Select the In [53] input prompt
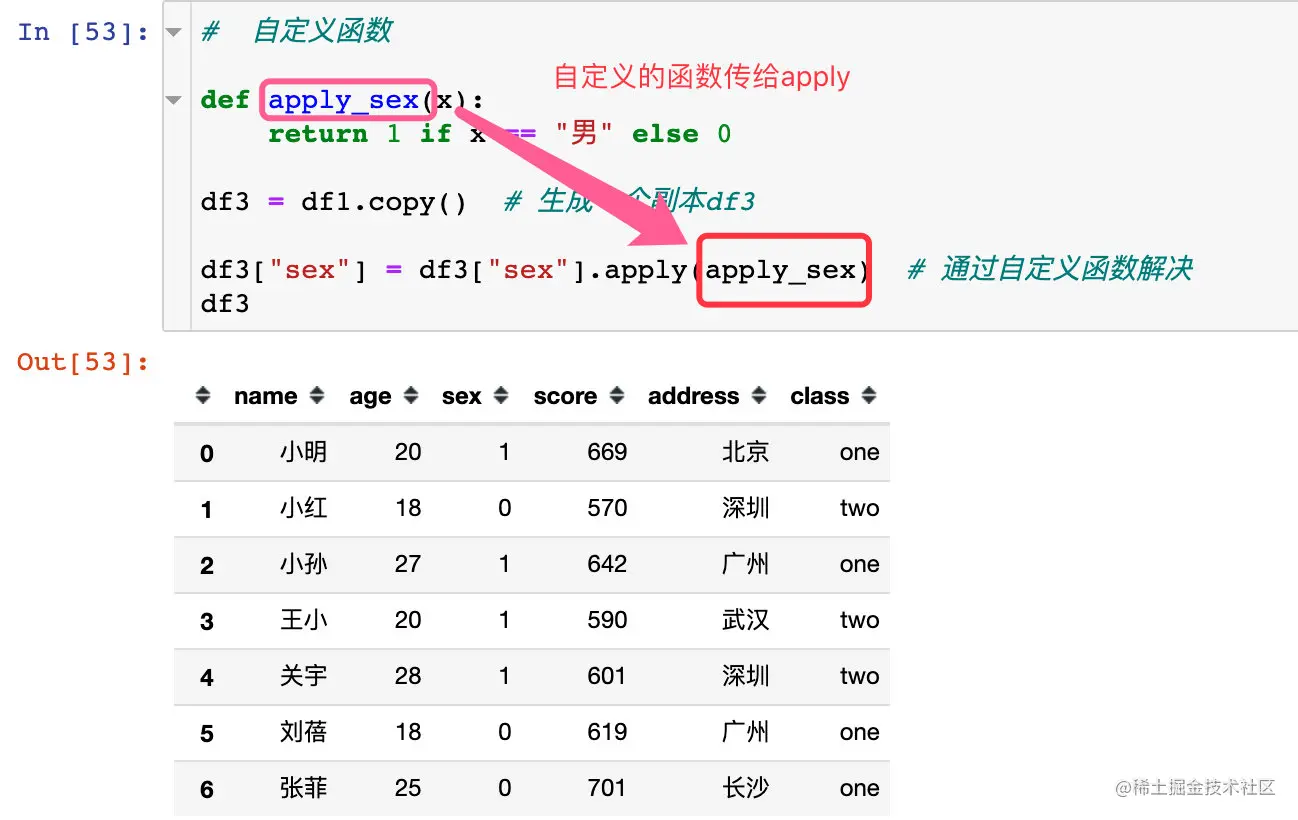The height and width of the screenshot is (820, 1298). tap(83, 32)
